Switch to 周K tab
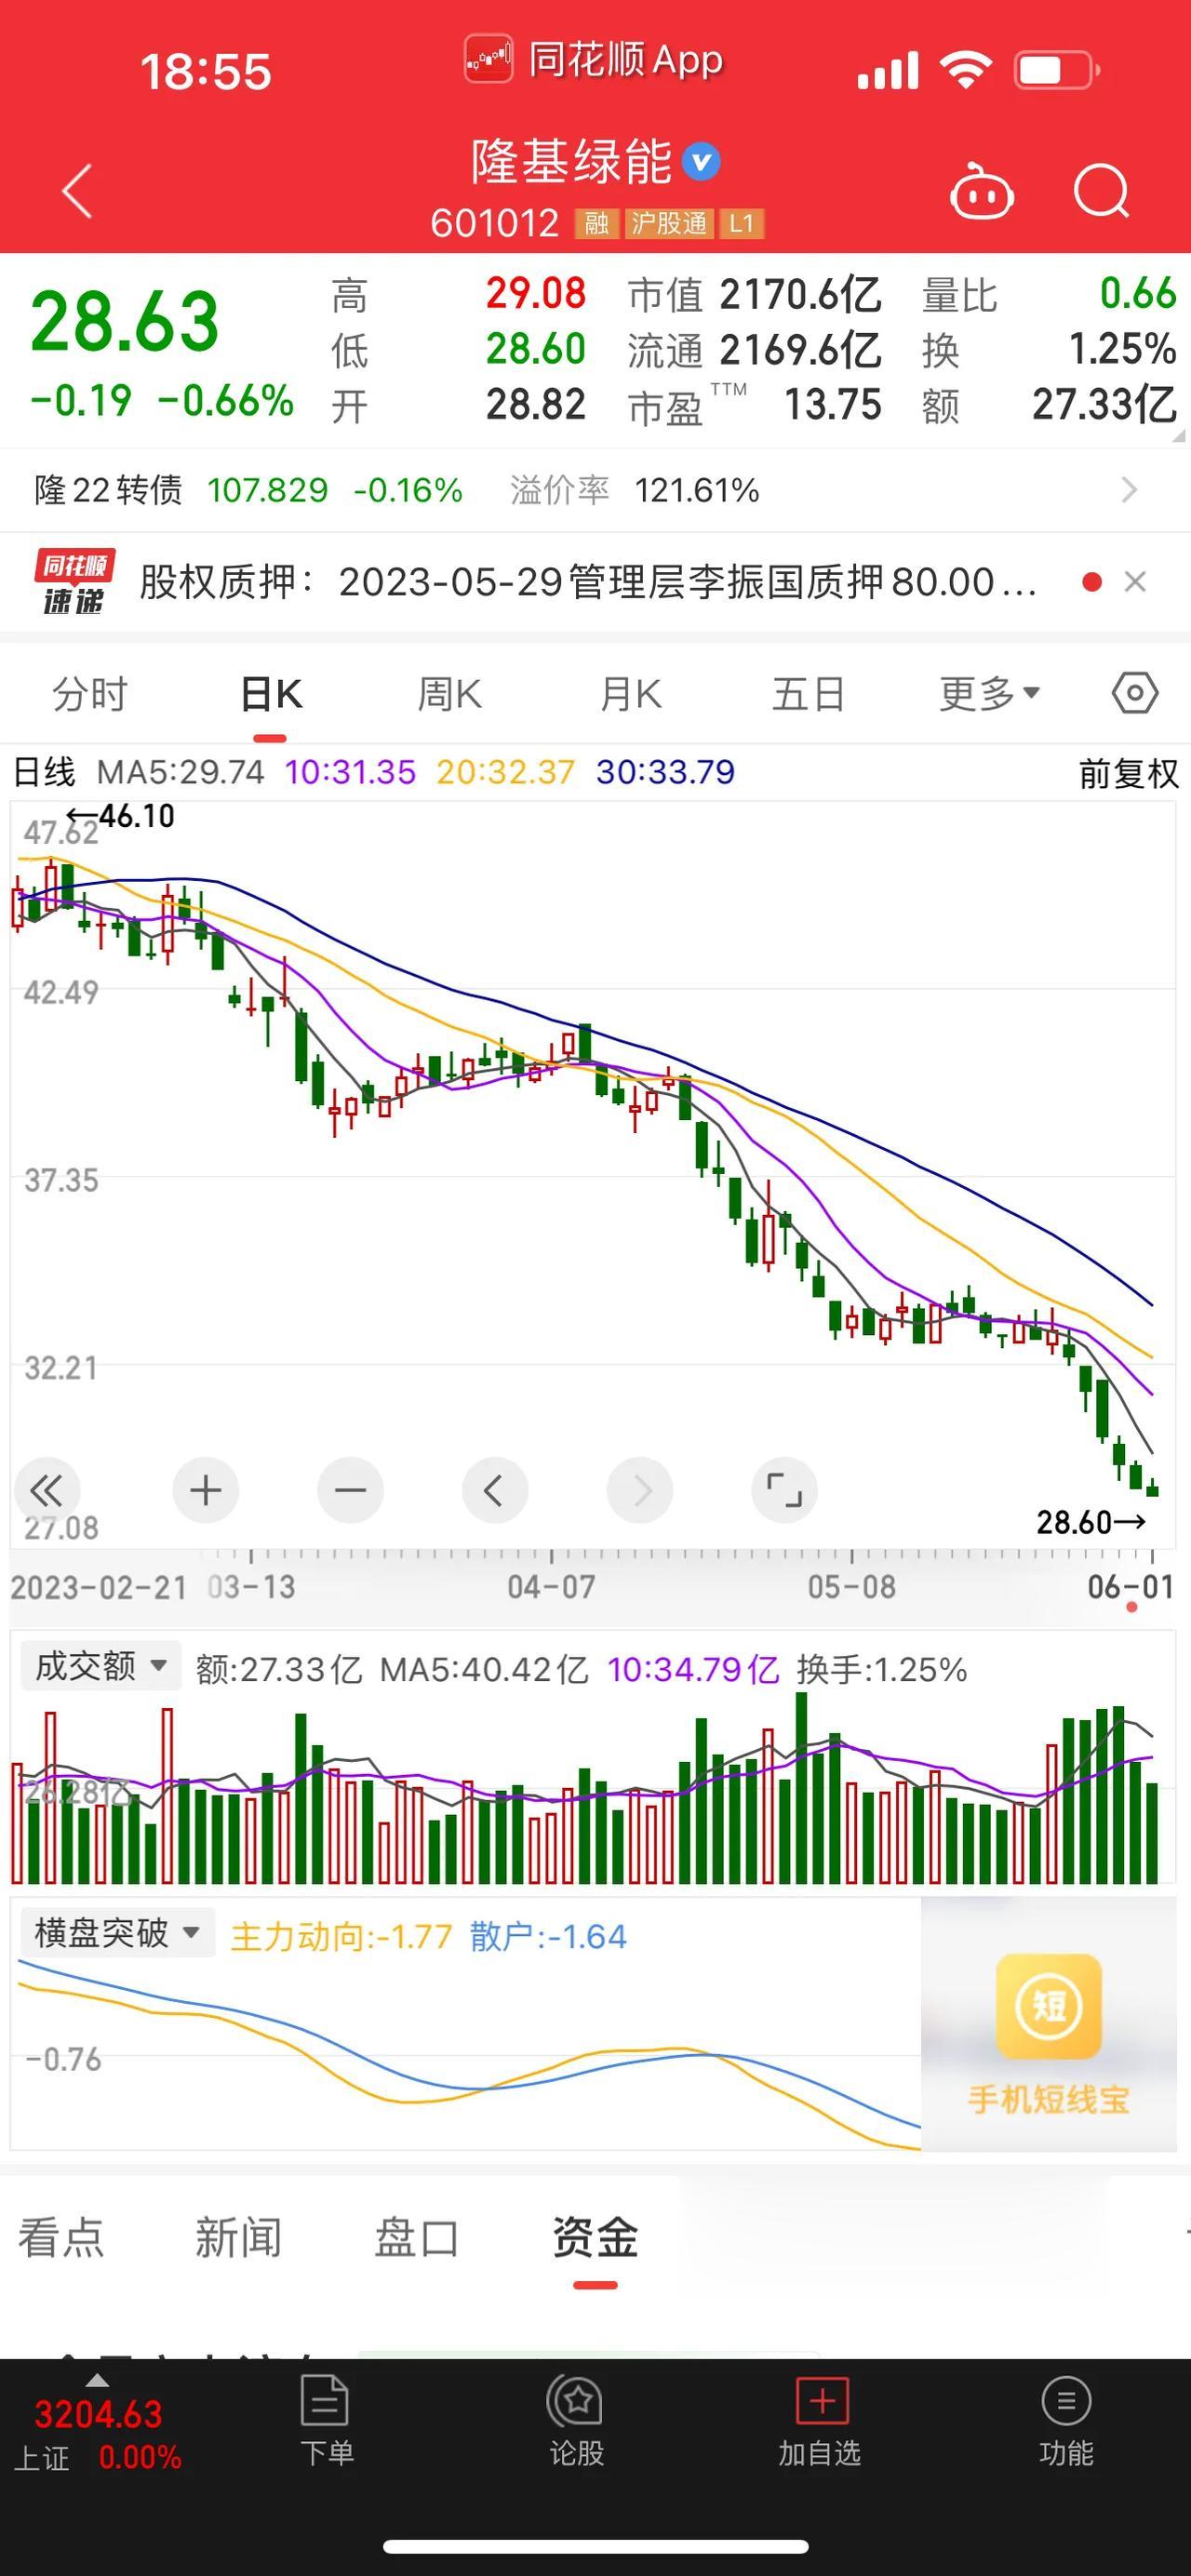This screenshot has width=1191, height=2576. tap(449, 694)
